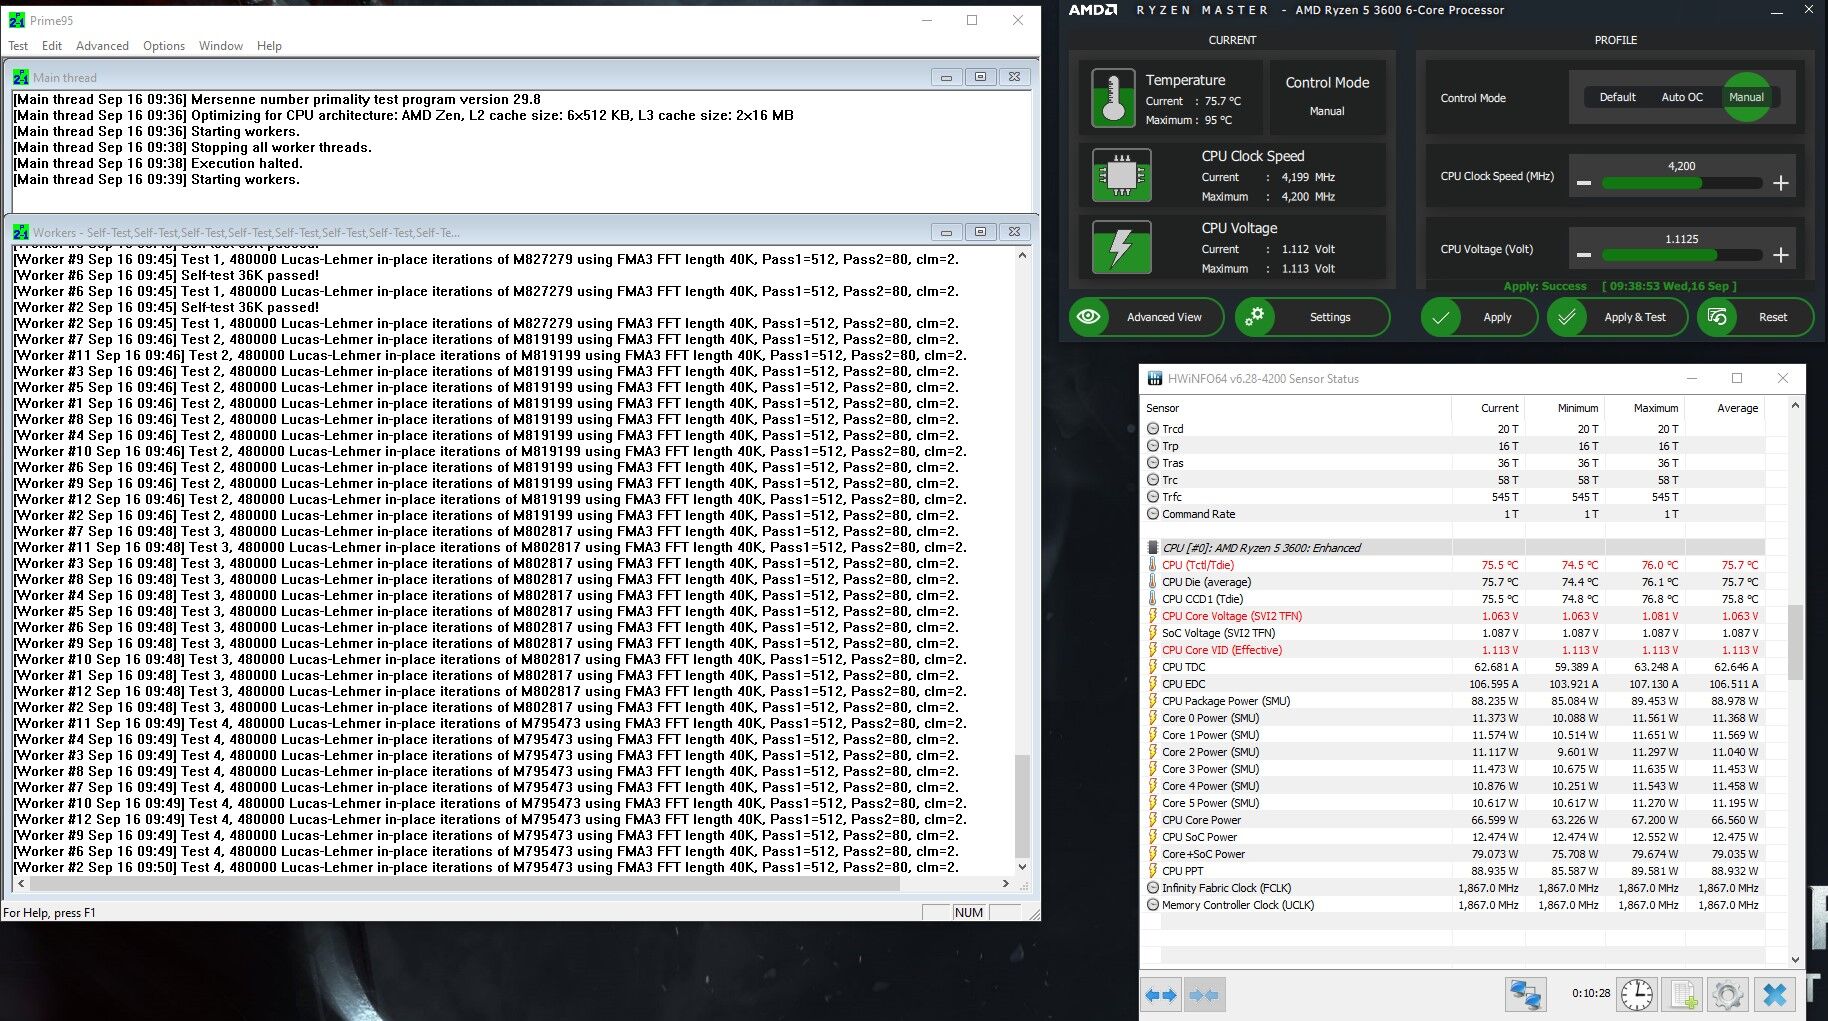Click the CPU Clock Speed chip icon
This screenshot has width=1828, height=1021.
point(1121,175)
